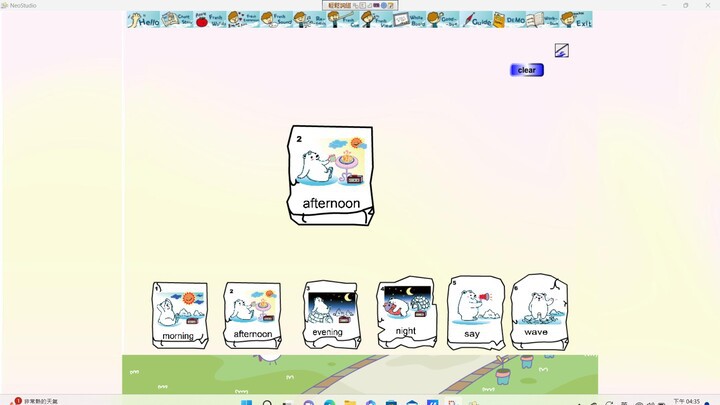Screen dimensions: 720x405
Task: Pick the night flashcard
Action: pos(405,313)
